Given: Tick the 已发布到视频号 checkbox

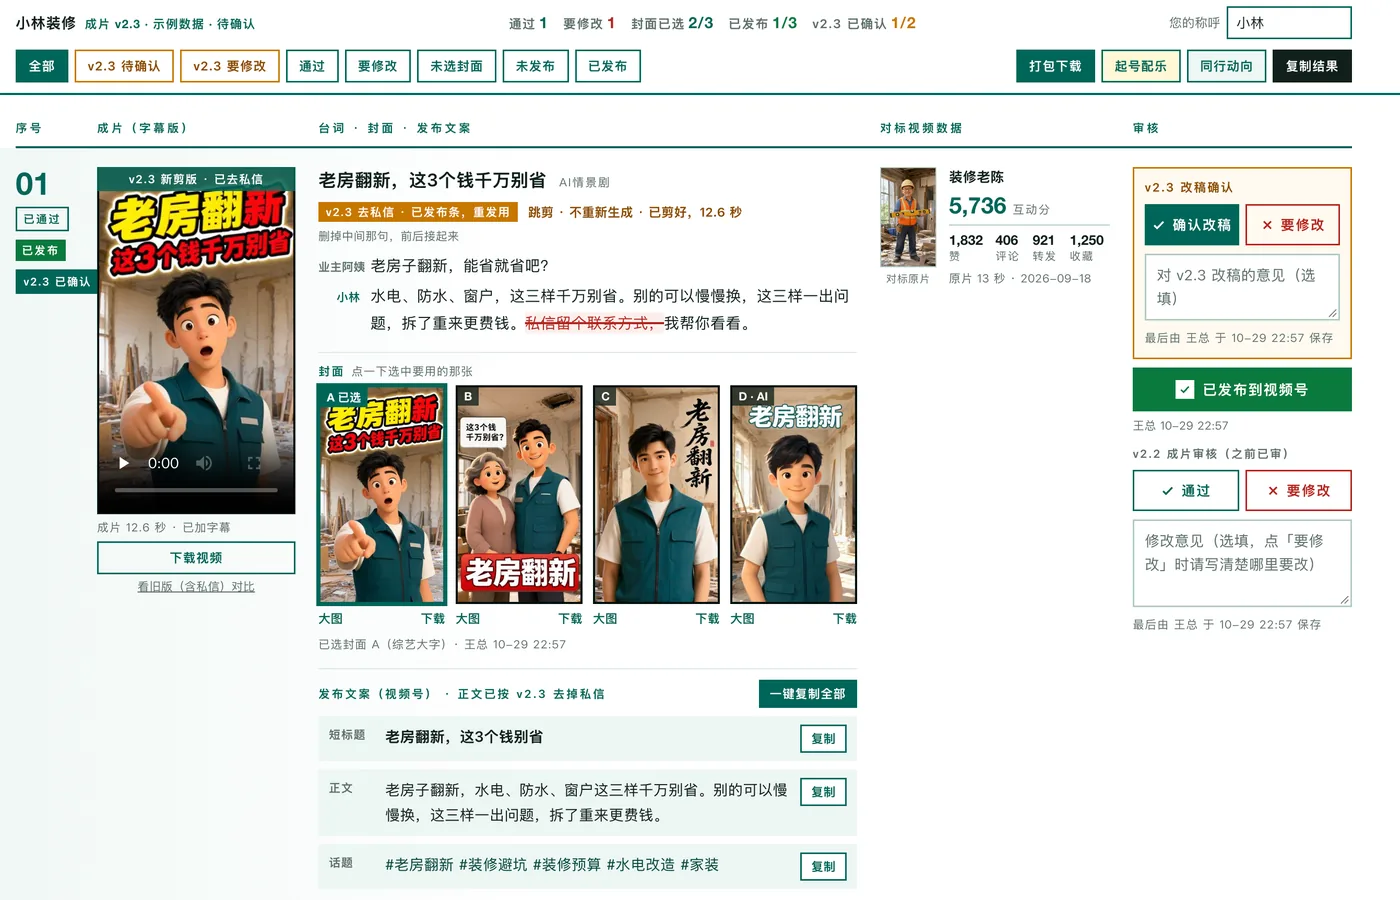Looking at the screenshot, I should point(1185,390).
